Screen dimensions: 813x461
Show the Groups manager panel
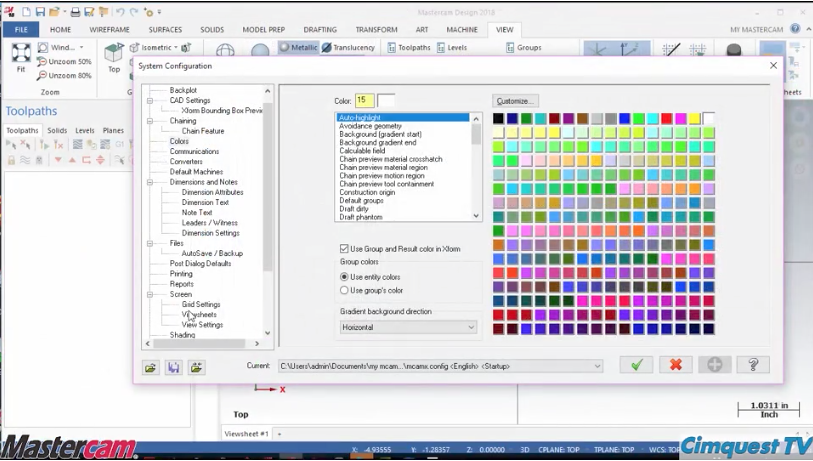click(524, 47)
